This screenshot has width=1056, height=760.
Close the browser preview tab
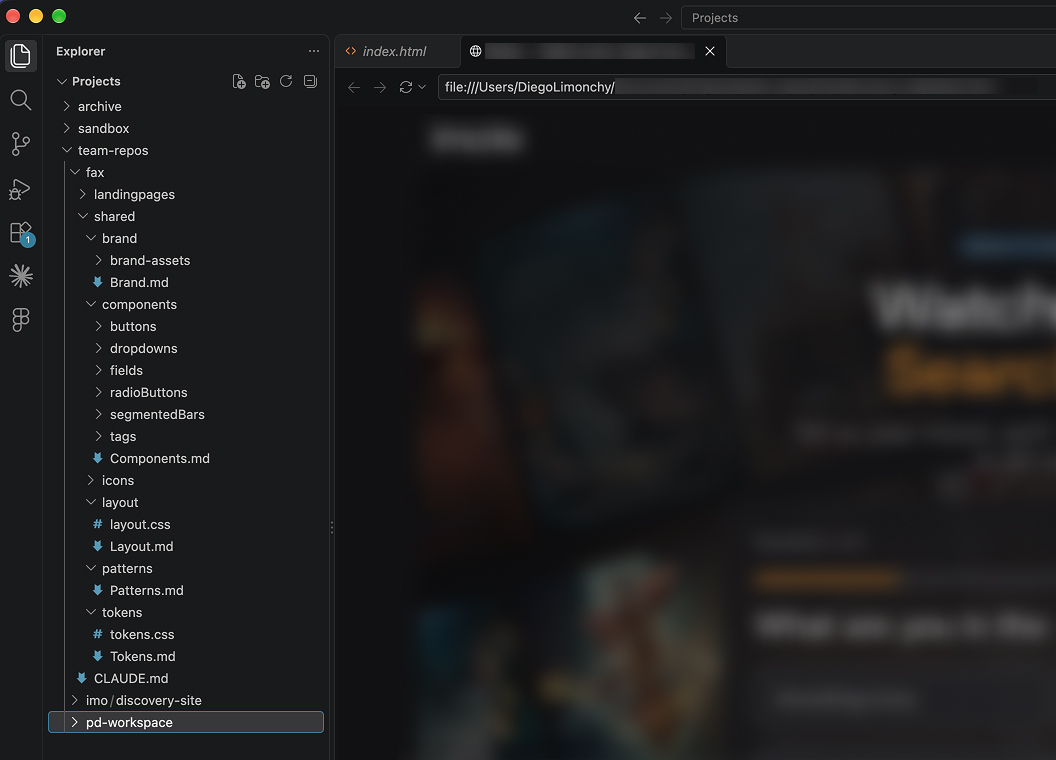(x=710, y=51)
